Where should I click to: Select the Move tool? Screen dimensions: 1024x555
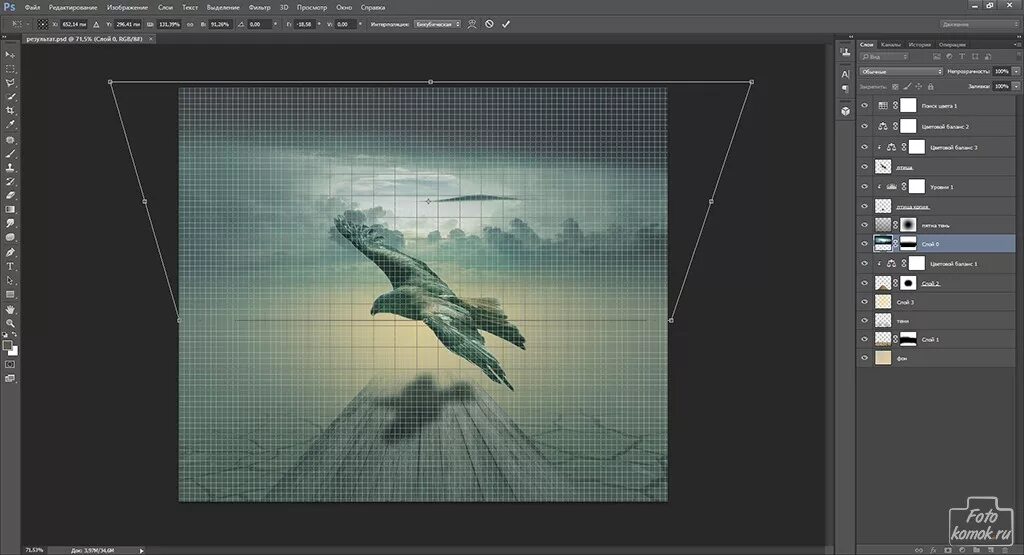(10, 55)
